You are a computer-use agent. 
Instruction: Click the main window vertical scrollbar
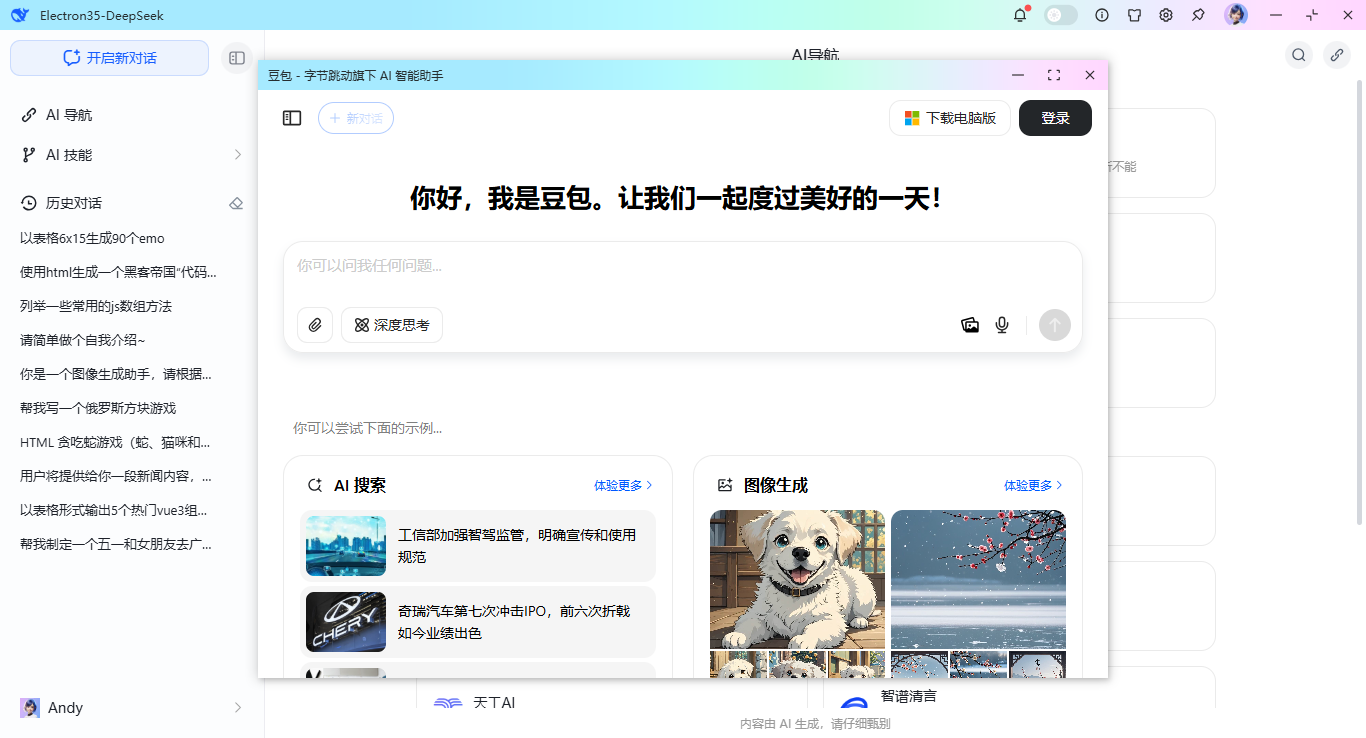pyautogui.click(x=1360, y=300)
